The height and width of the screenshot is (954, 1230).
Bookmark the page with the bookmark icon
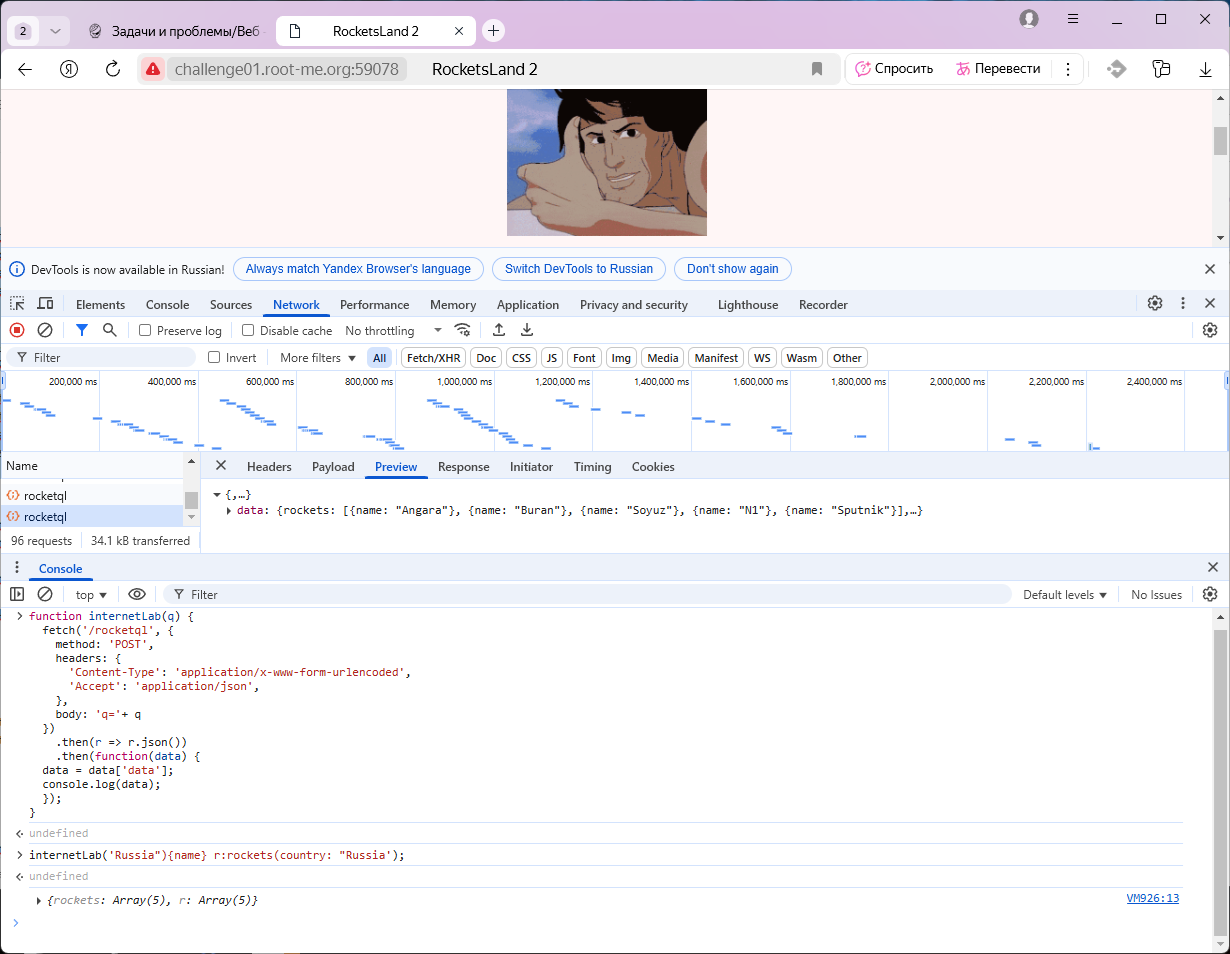(817, 69)
